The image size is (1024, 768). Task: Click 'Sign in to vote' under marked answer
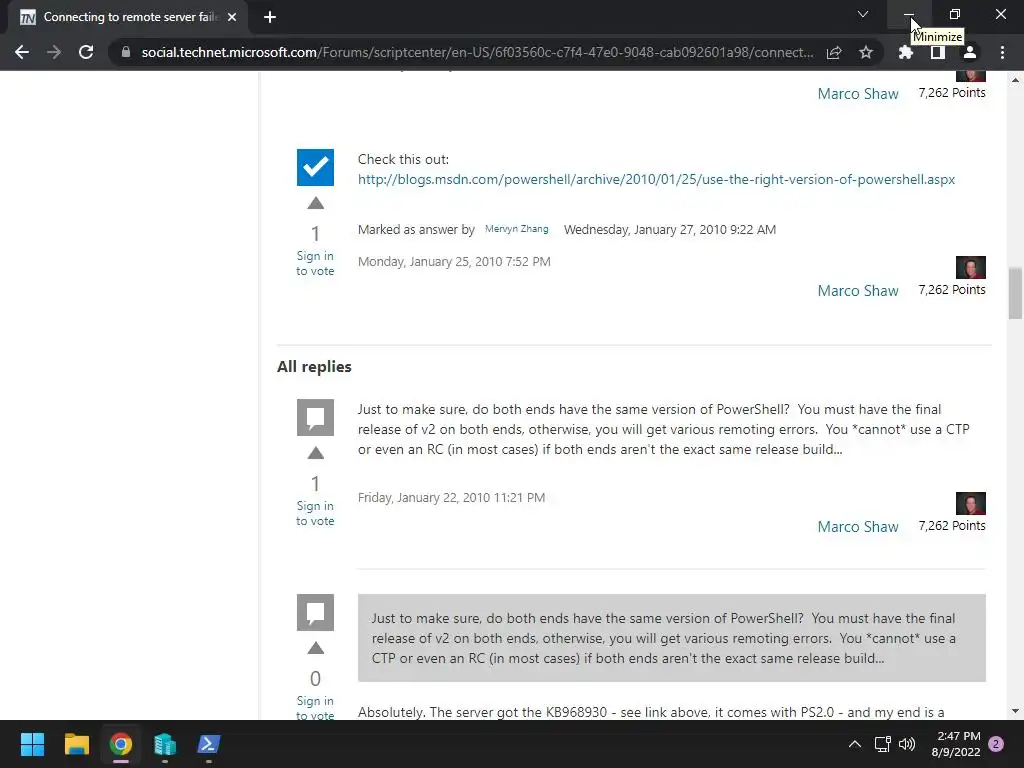[x=315, y=263]
